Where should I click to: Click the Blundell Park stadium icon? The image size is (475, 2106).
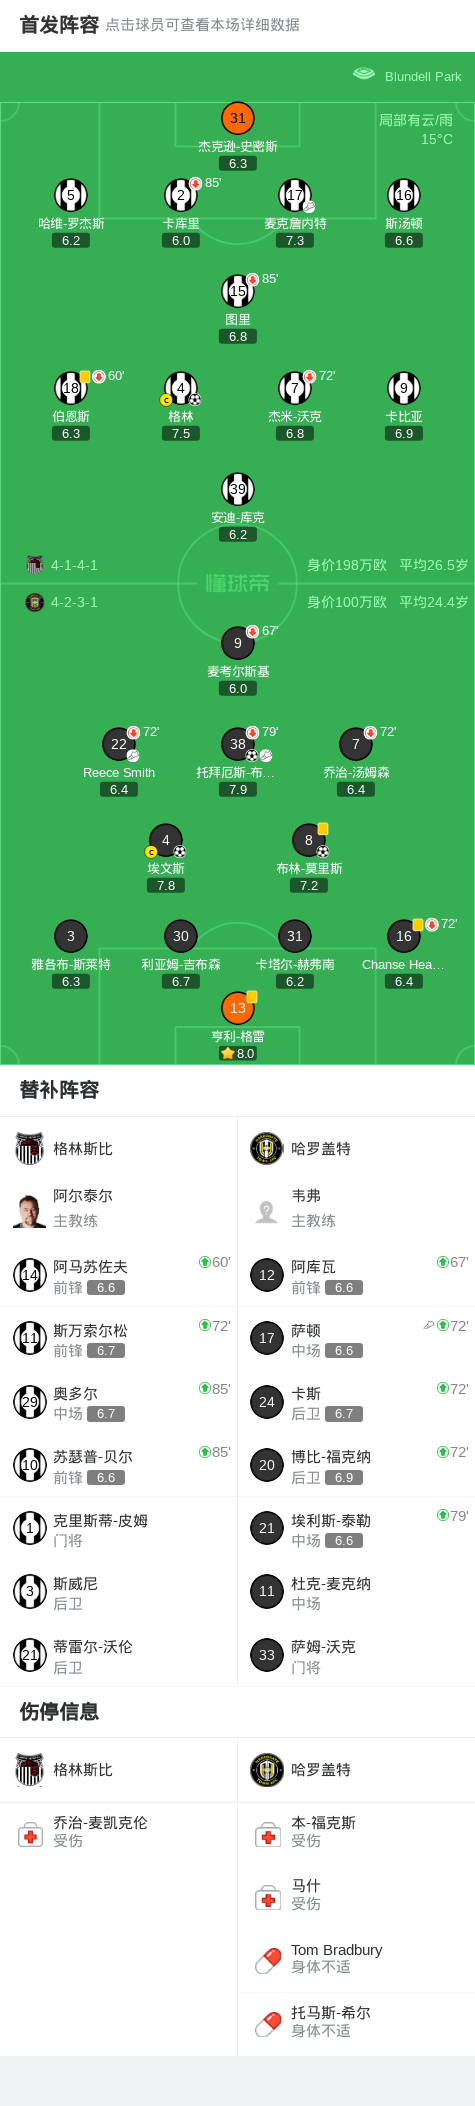click(364, 74)
